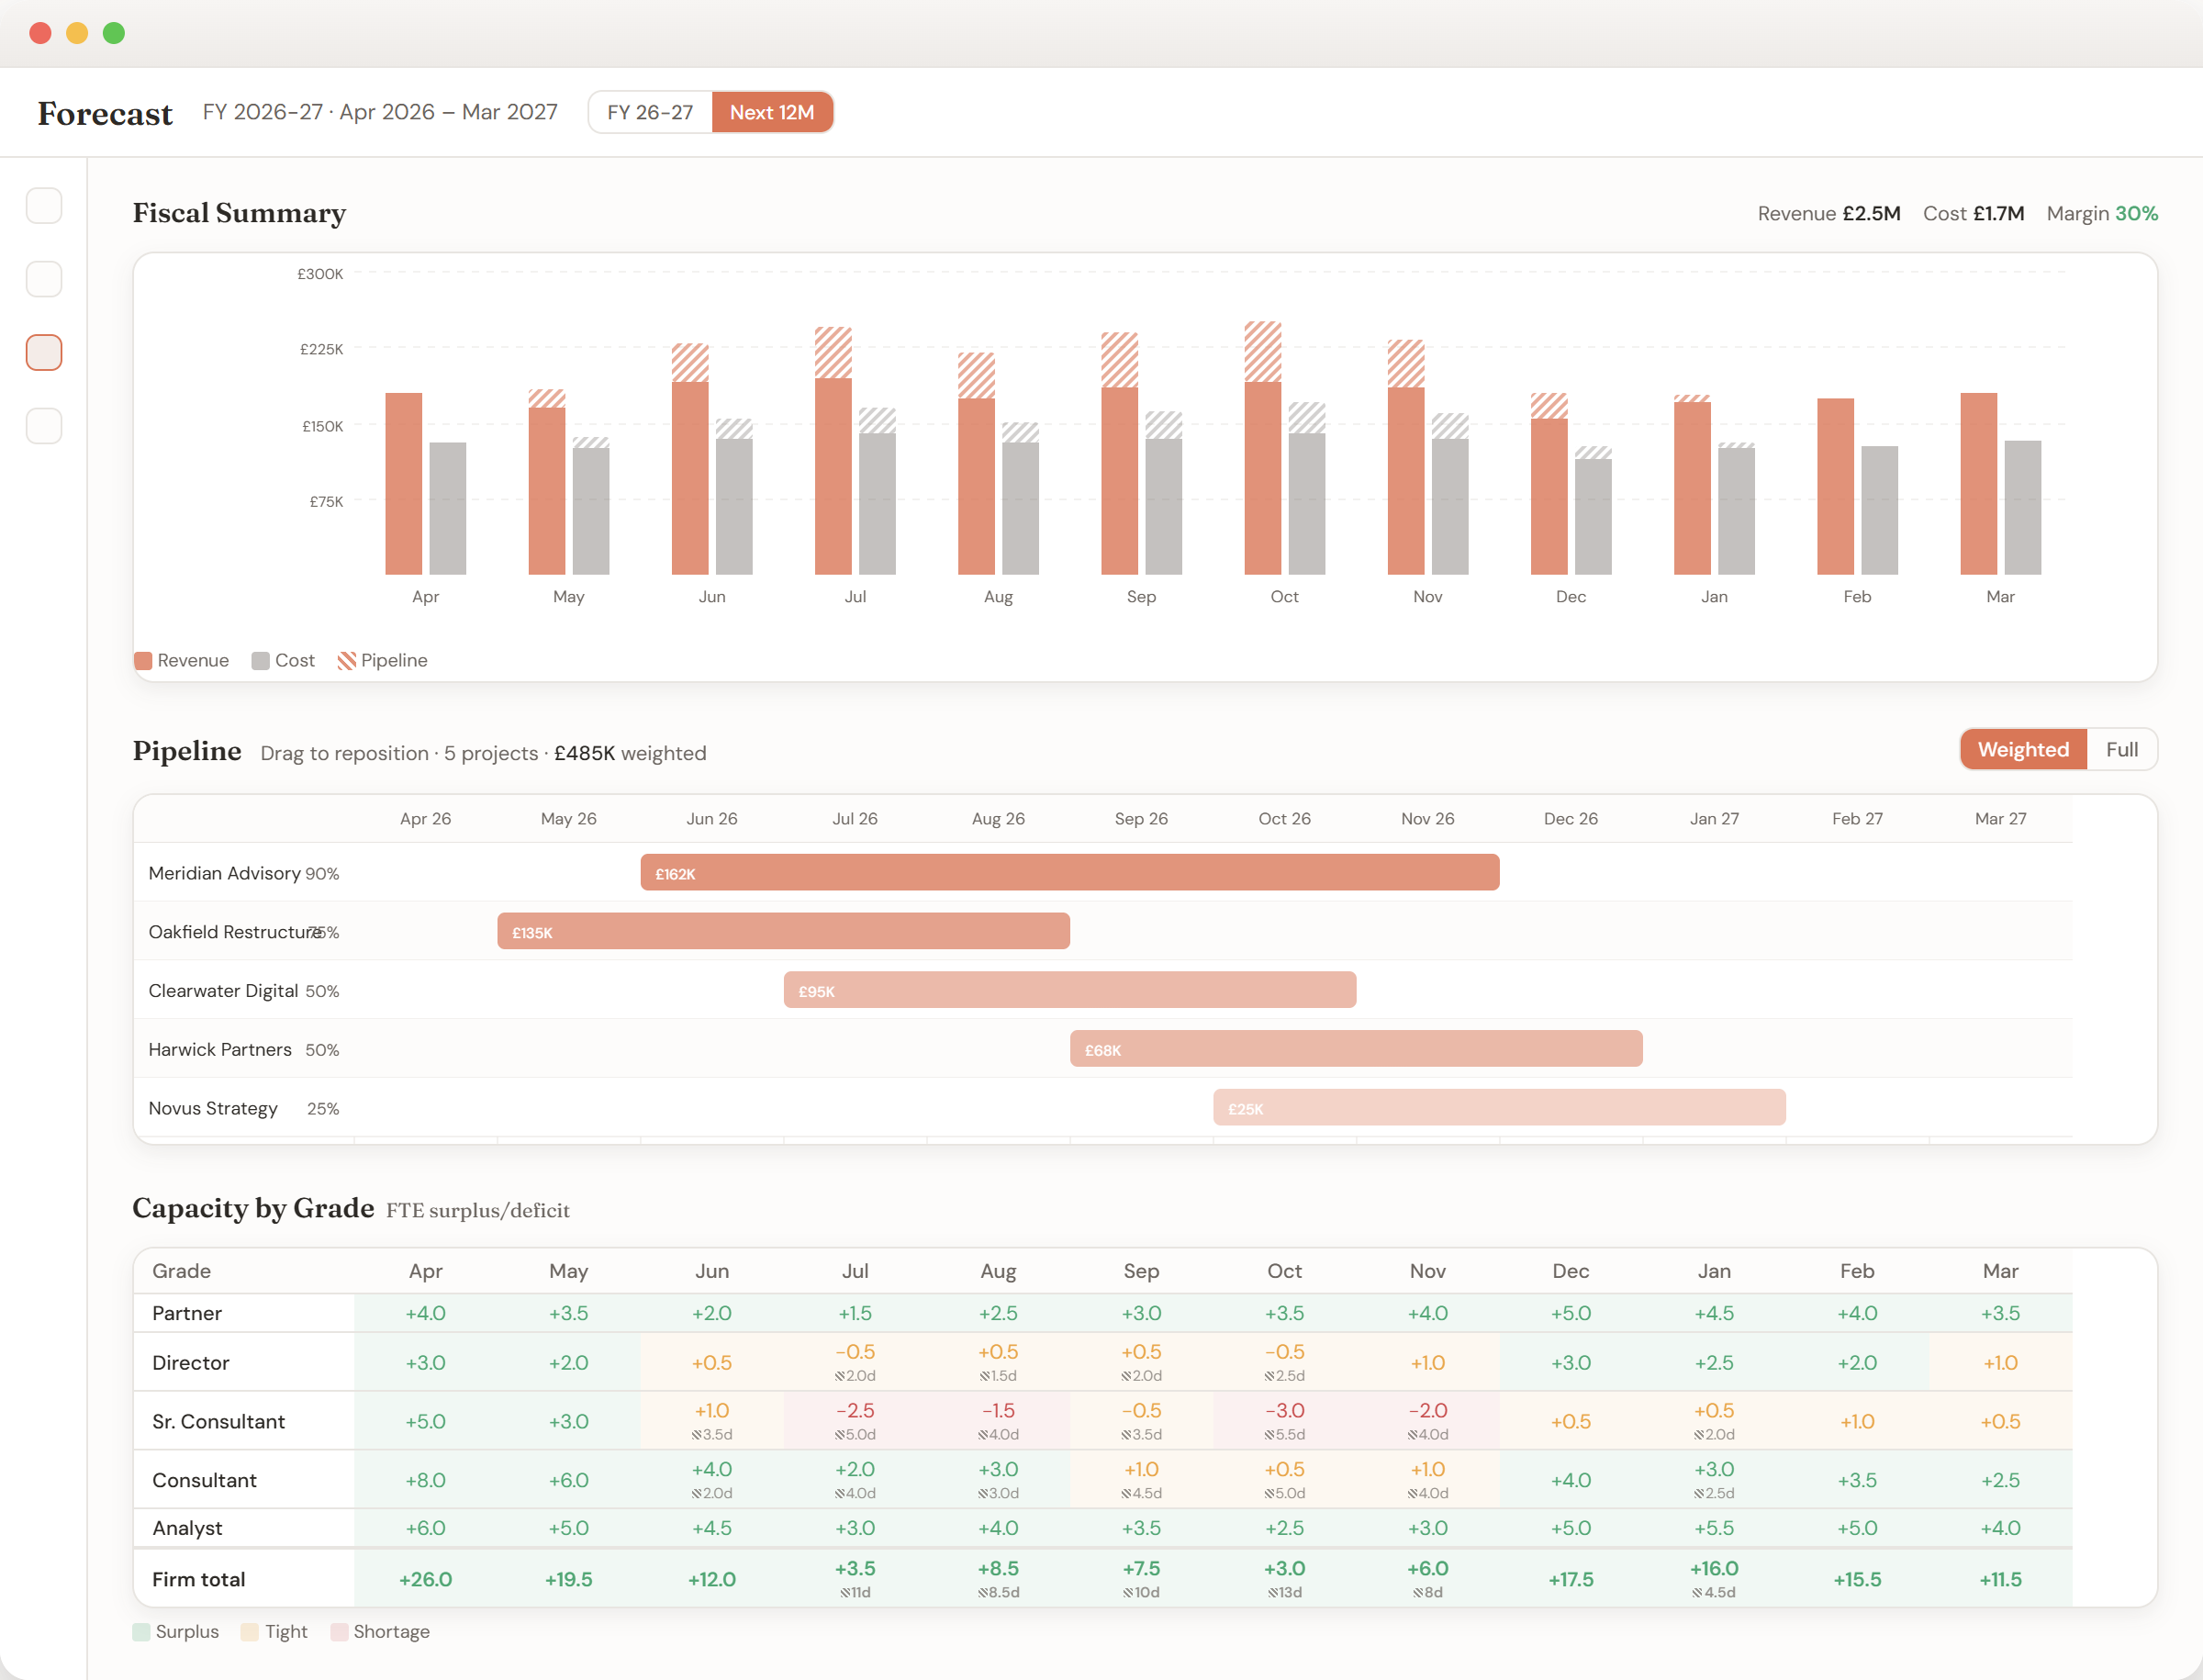The image size is (2203, 1680).
Task: Click the topmost sidebar navigation icon
Action: pyautogui.click(x=43, y=205)
